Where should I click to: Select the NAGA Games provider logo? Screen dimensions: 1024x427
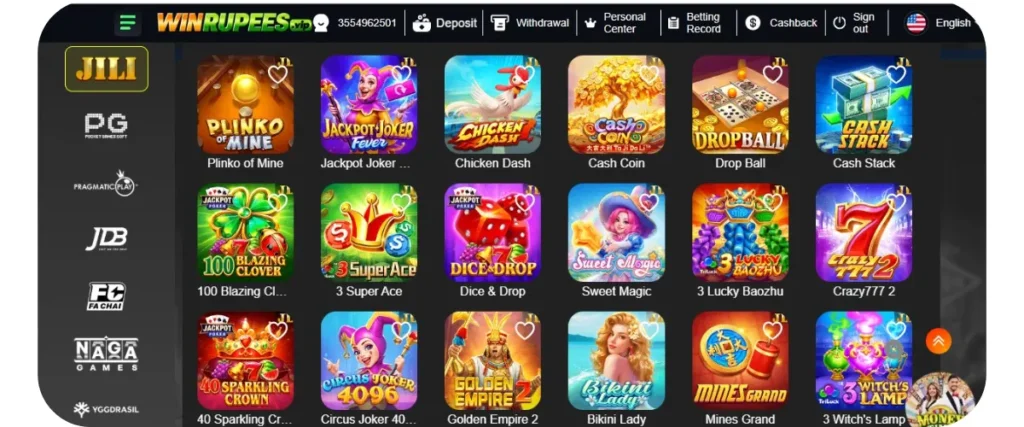point(106,354)
